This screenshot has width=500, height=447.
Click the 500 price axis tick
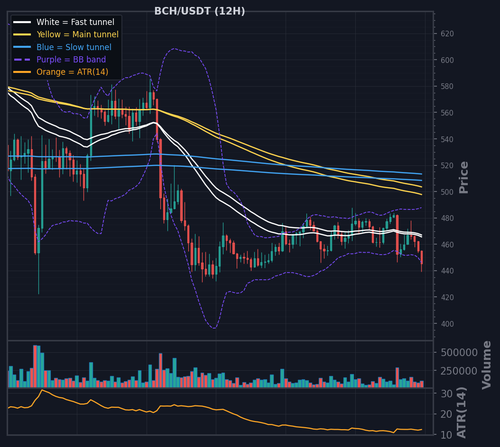(447, 192)
